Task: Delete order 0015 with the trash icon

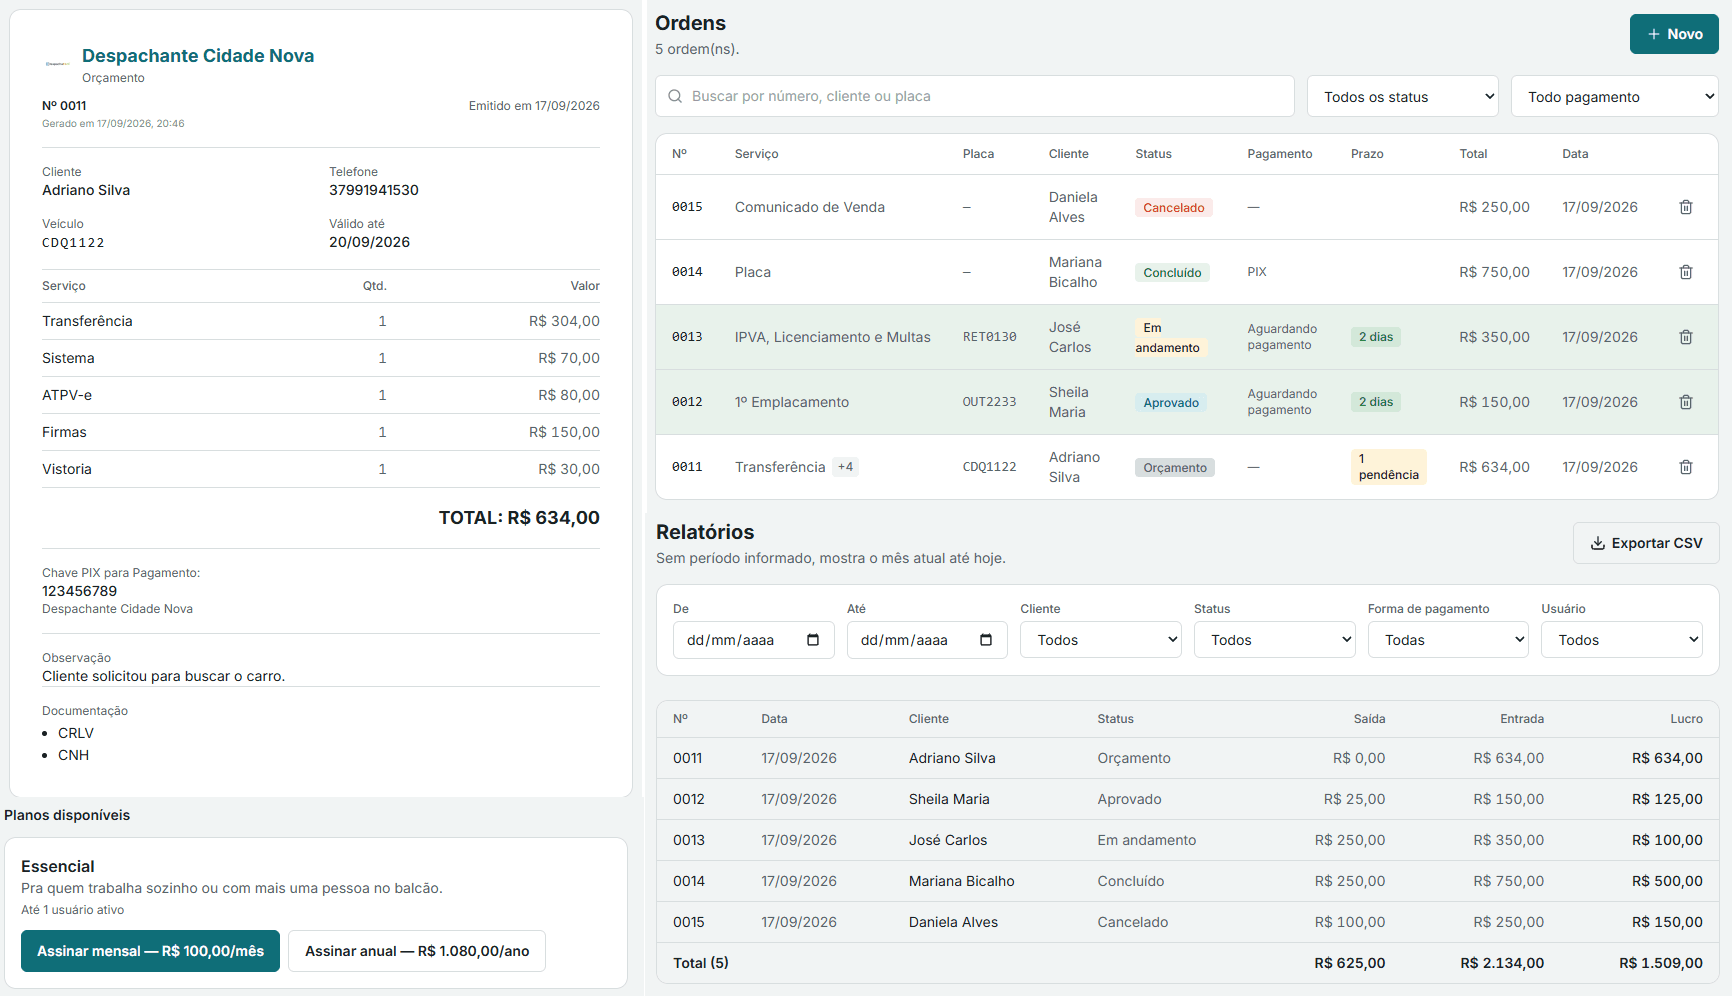Action: 1686,207
